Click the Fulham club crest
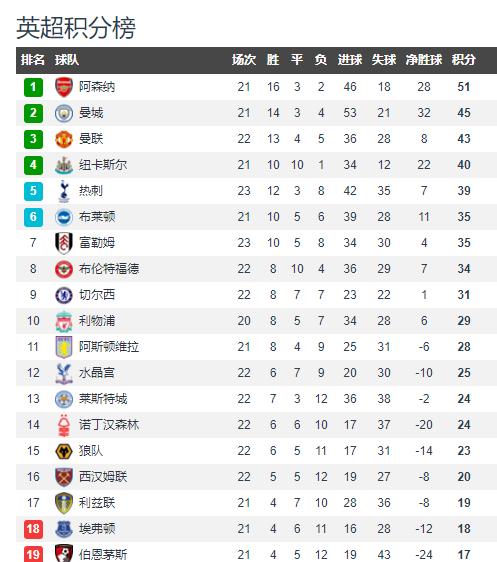Screen dimensions: 497x562 64,243
